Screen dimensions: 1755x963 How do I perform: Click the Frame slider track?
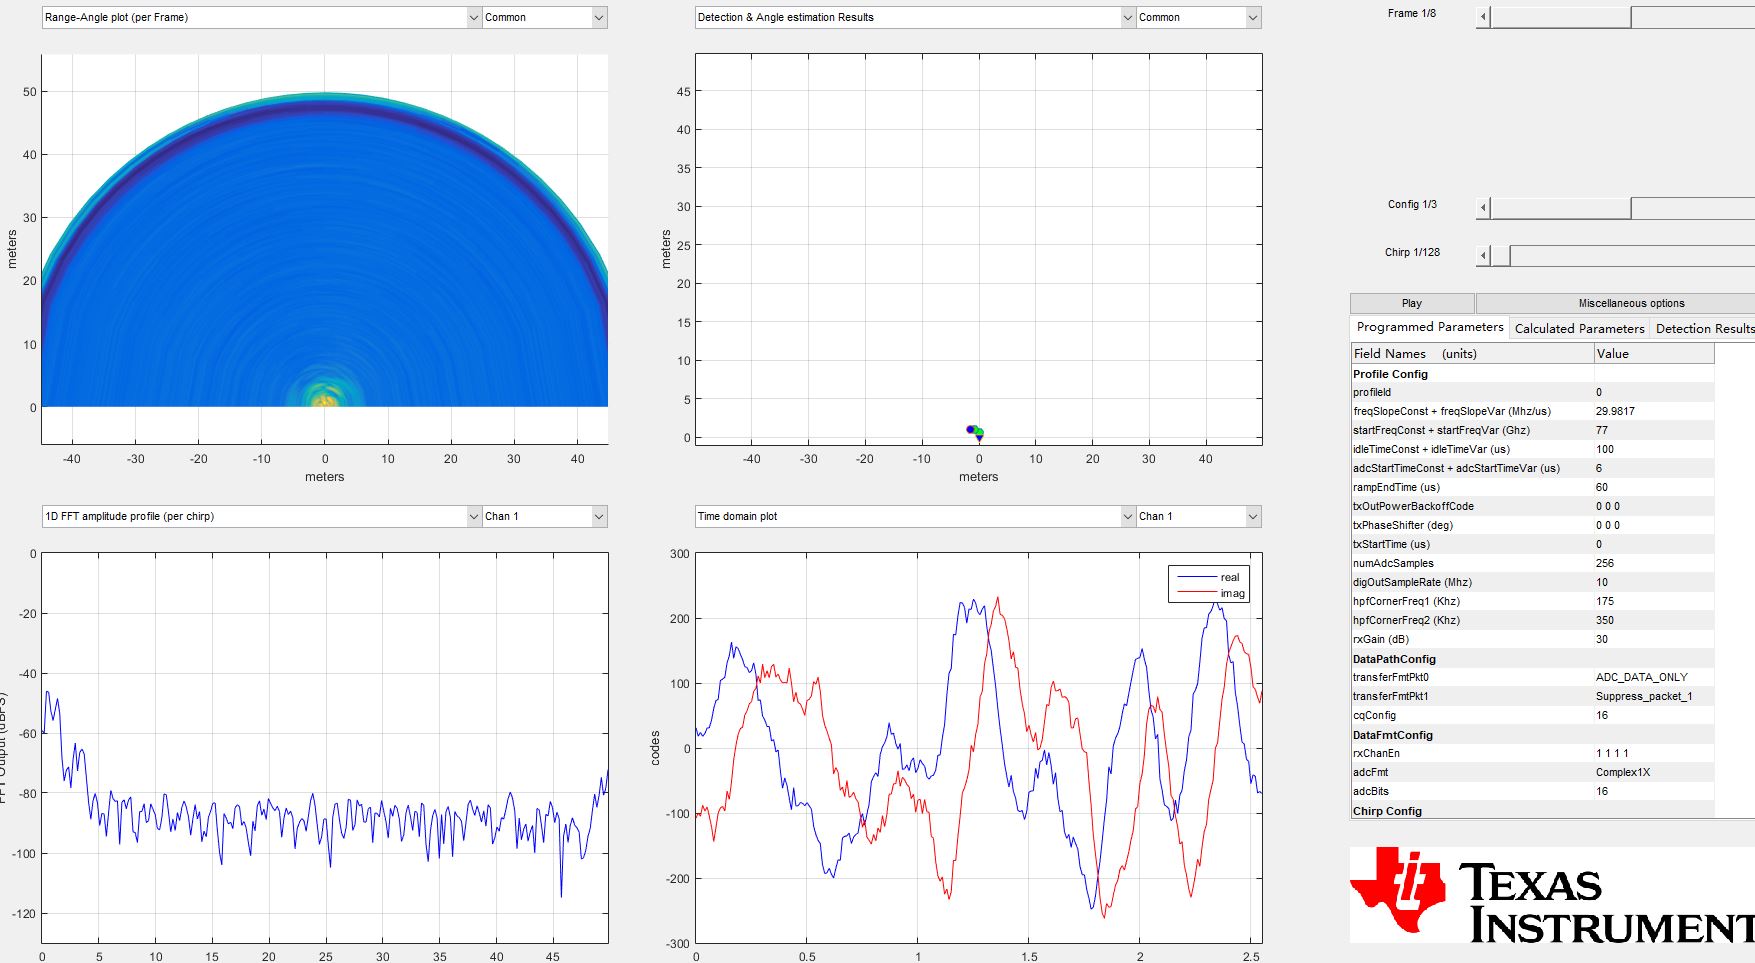pyautogui.click(x=1692, y=17)
